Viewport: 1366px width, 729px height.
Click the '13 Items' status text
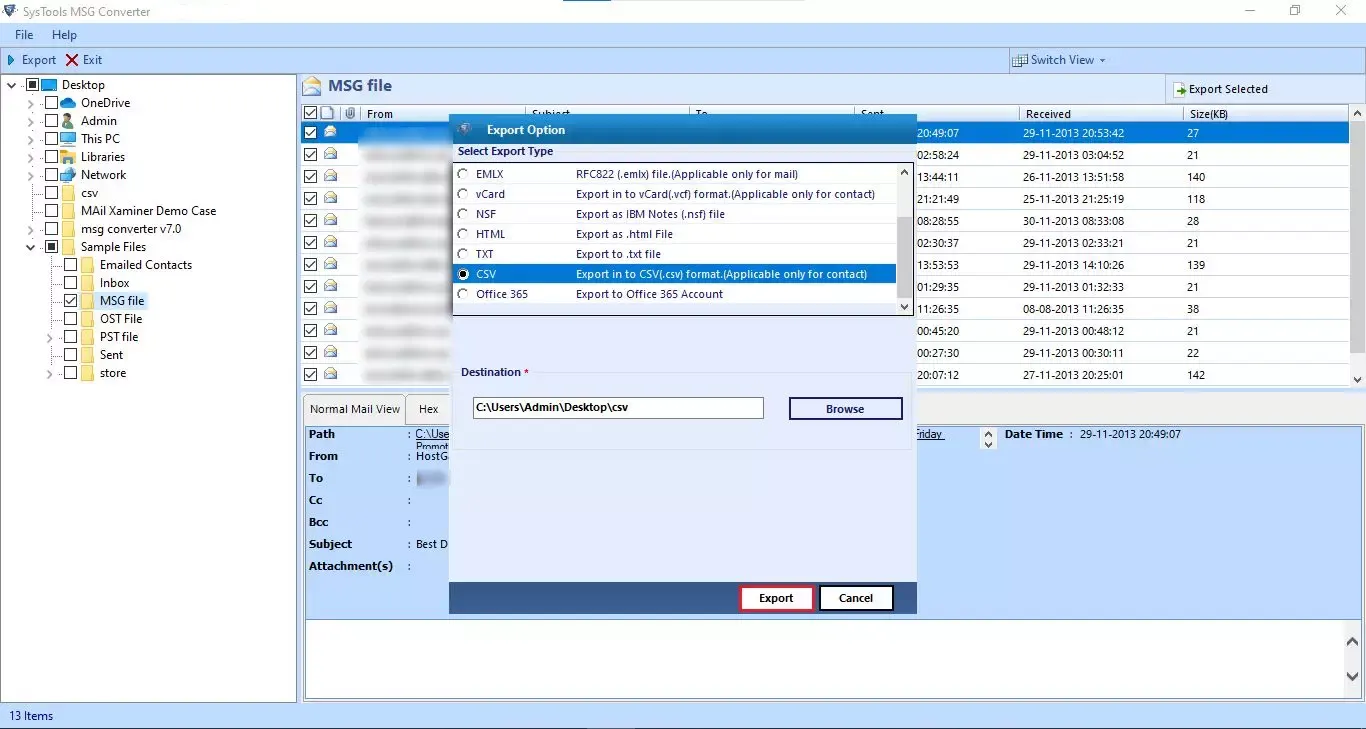(x=31, y=716)
